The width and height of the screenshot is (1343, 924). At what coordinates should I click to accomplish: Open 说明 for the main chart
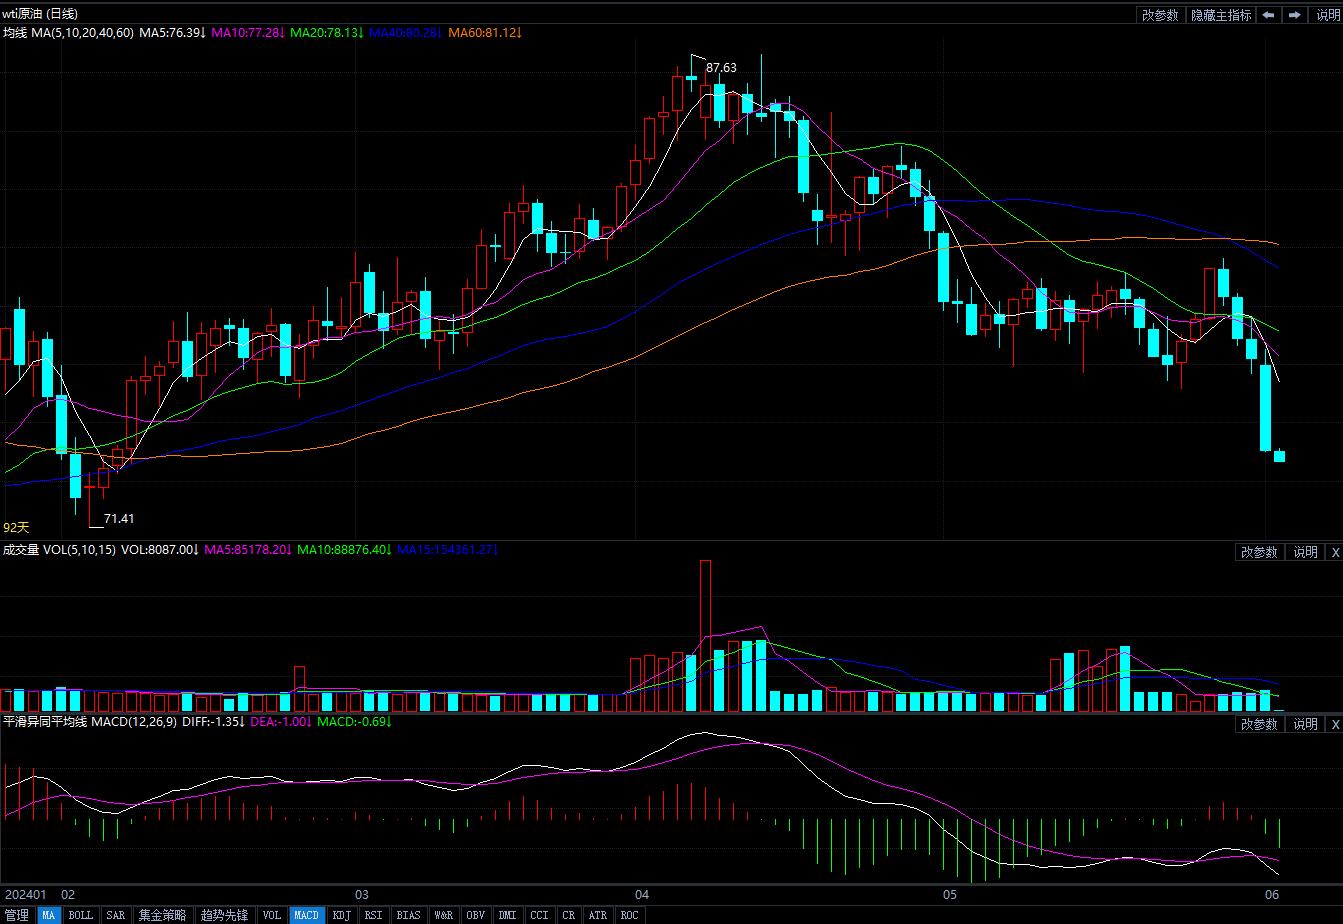pos(1326,15)
